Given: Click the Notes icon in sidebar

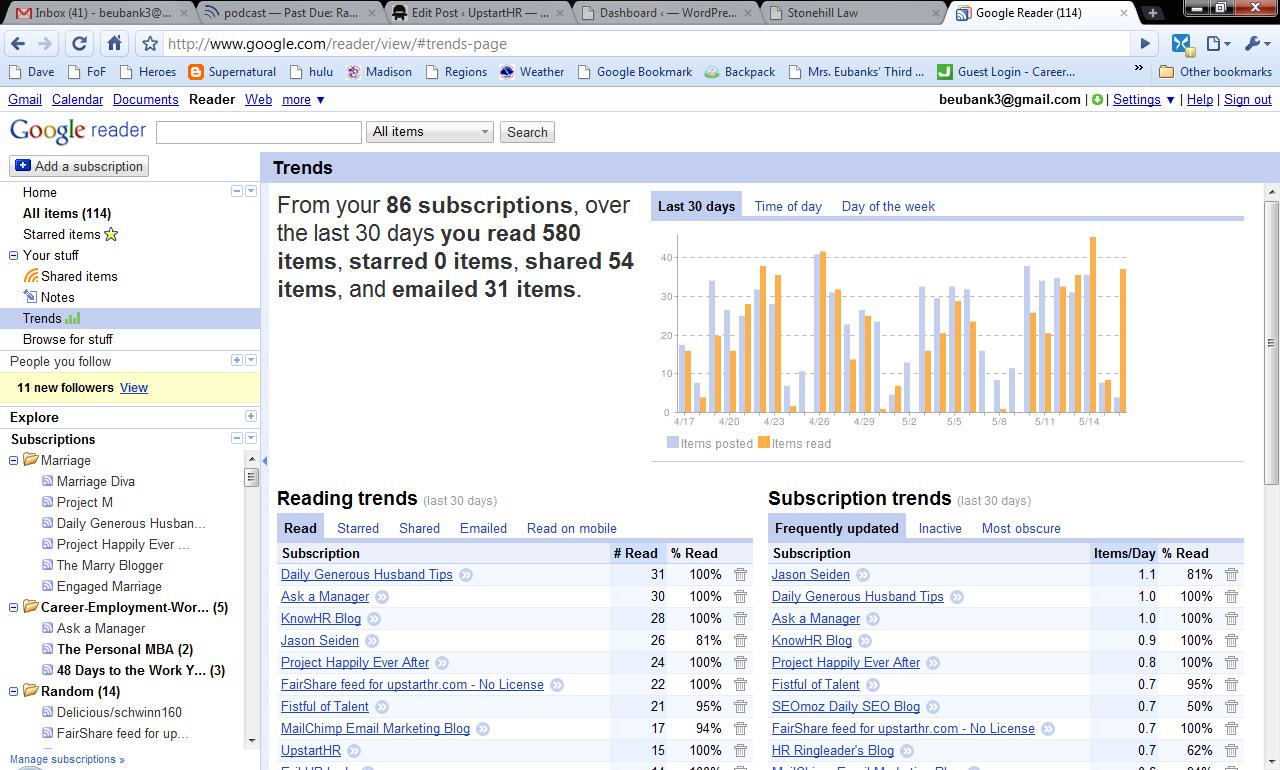Looking at the screenshot, I should pos(31,297).
